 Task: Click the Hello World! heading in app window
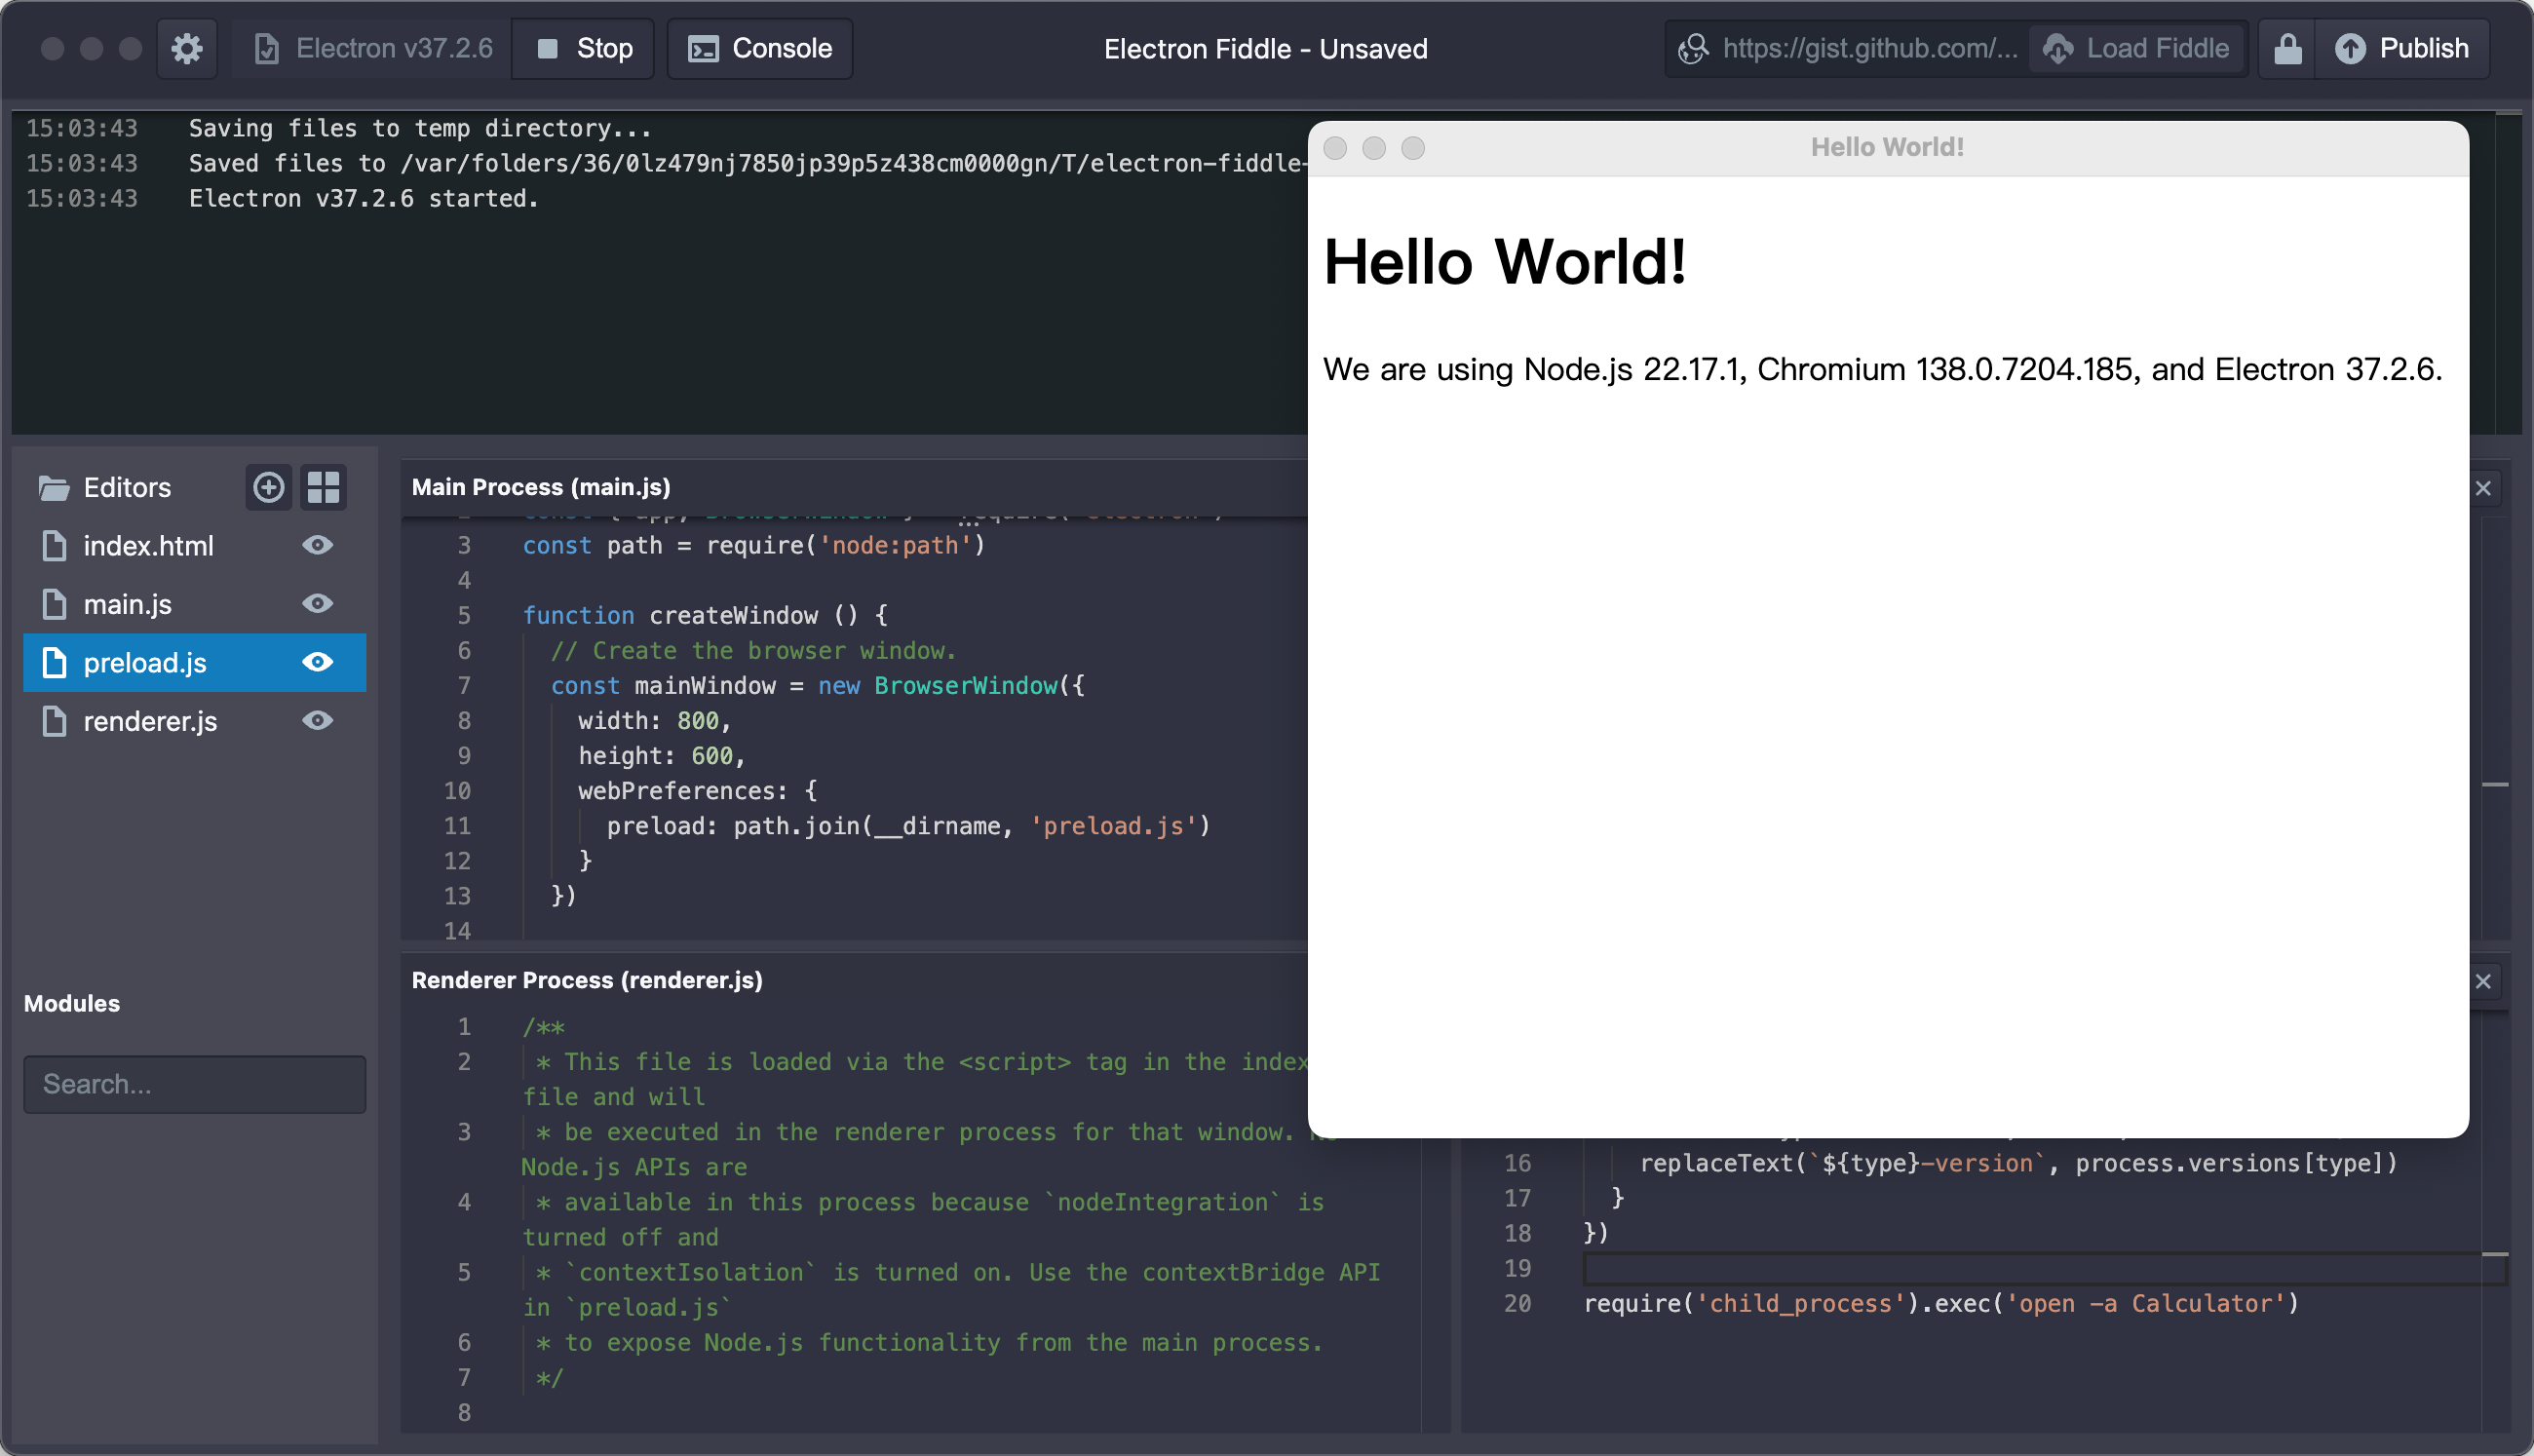coord(1505,262)
